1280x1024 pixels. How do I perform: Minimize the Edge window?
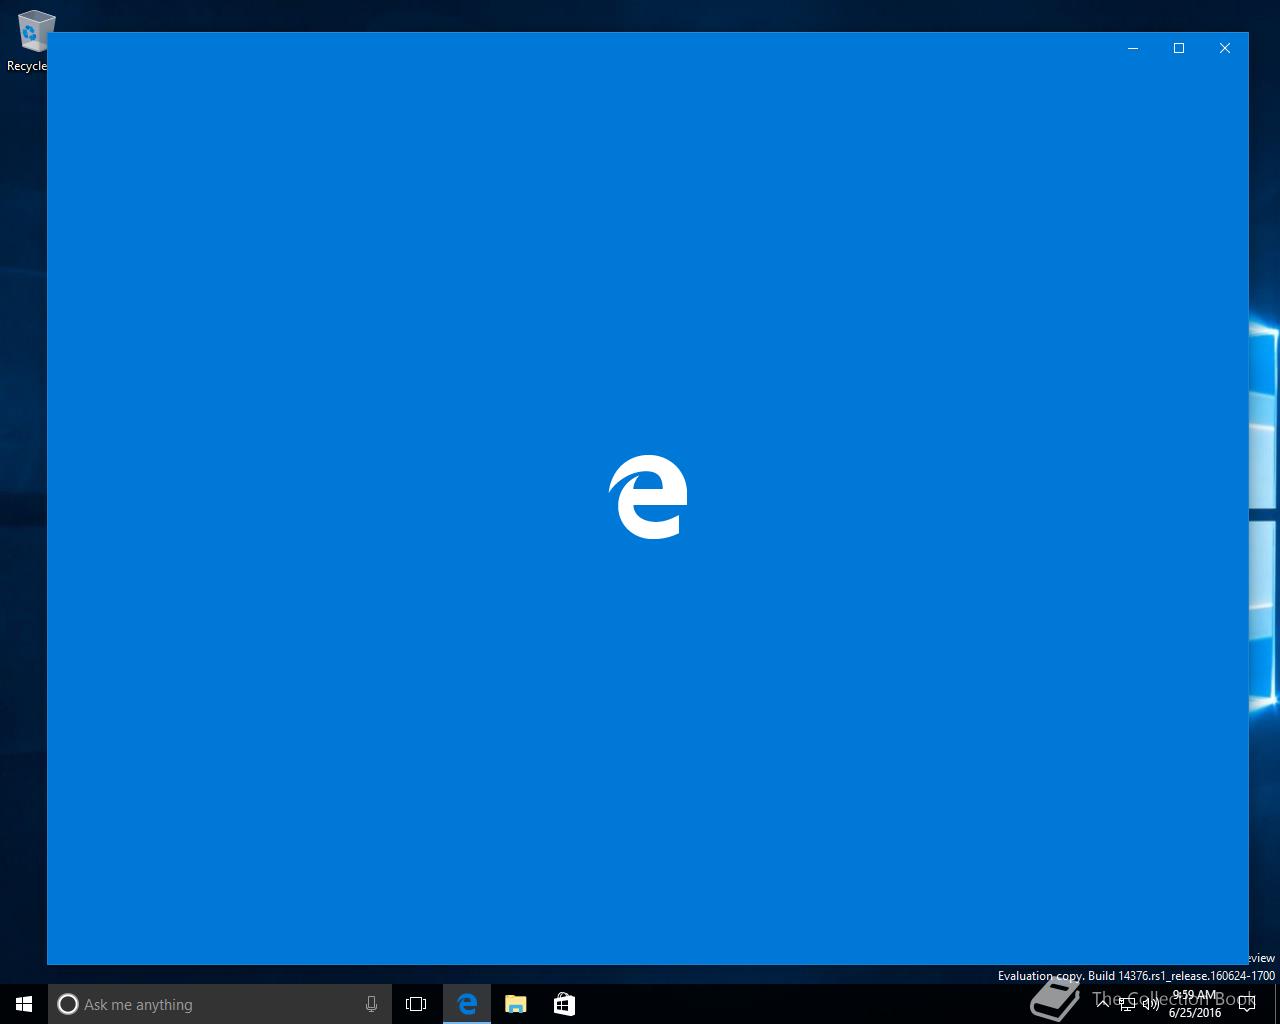pos(1133,48)
